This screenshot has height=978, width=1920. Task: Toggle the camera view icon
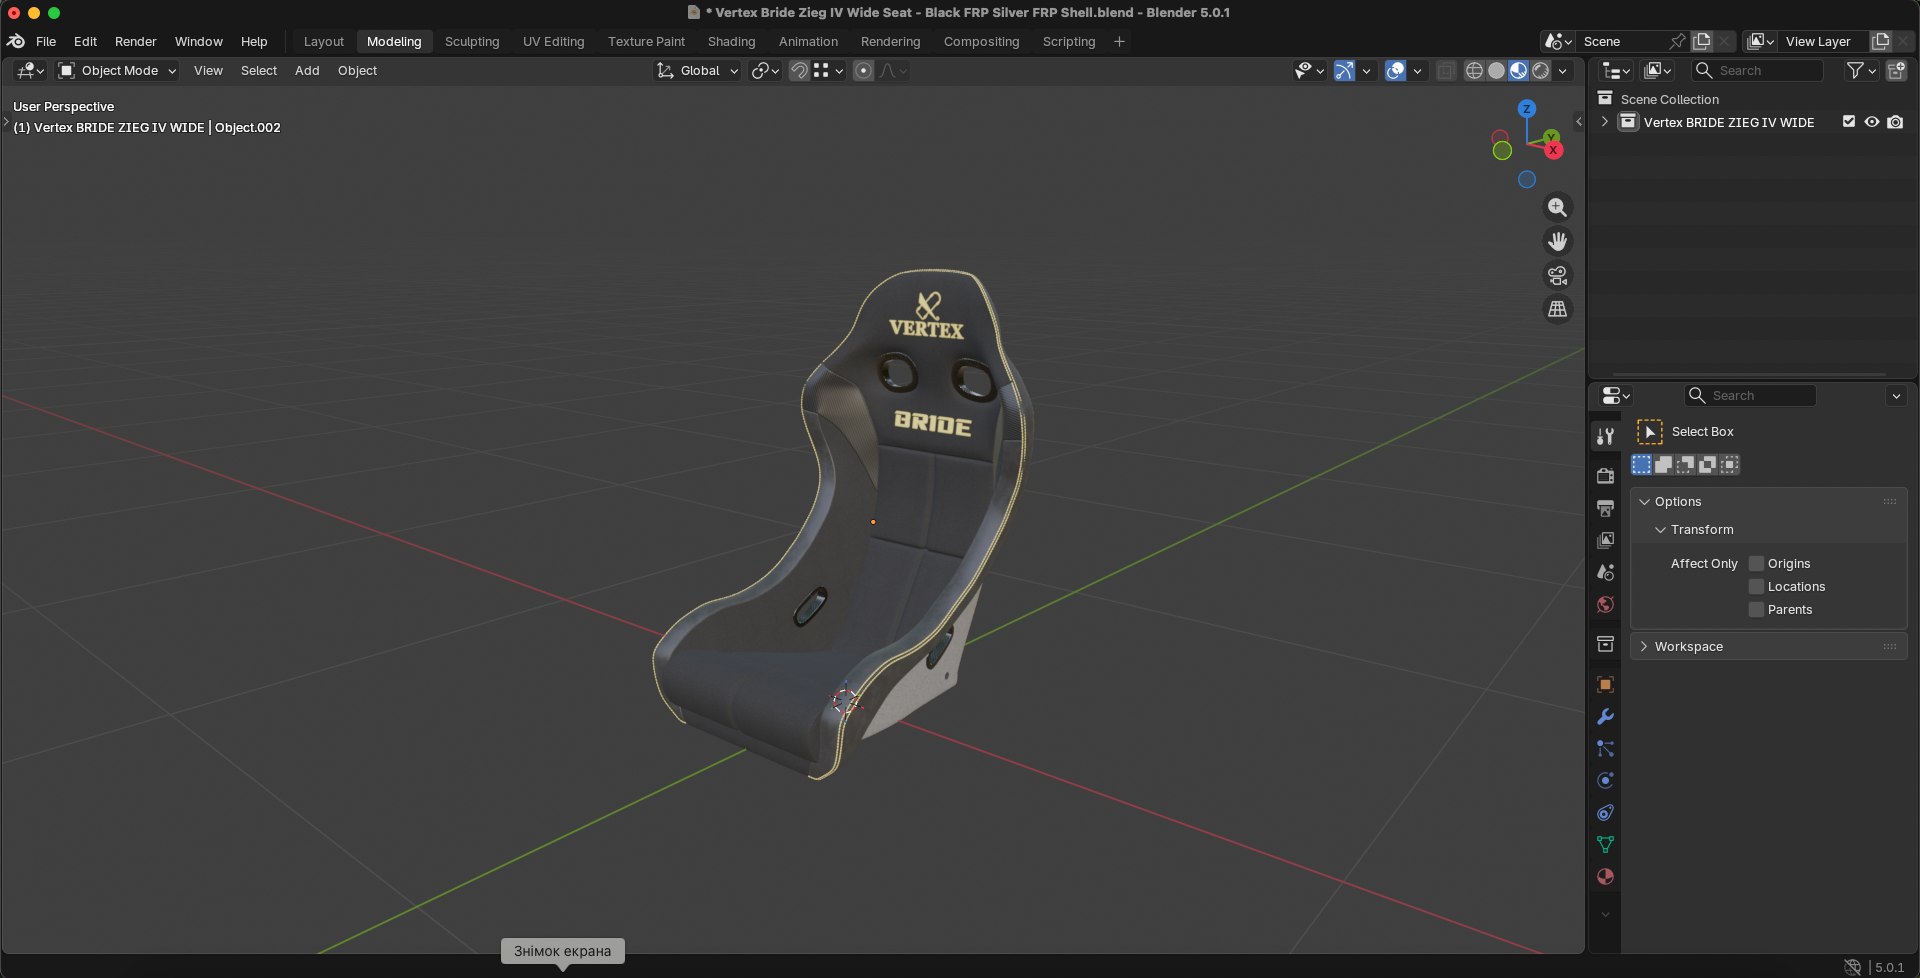coord(1557,275)
